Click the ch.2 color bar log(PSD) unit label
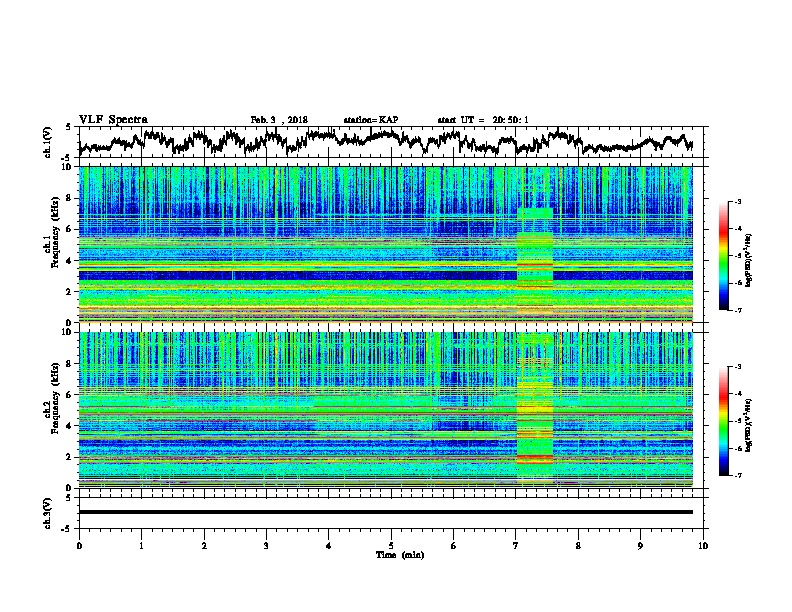 [749, 425]
